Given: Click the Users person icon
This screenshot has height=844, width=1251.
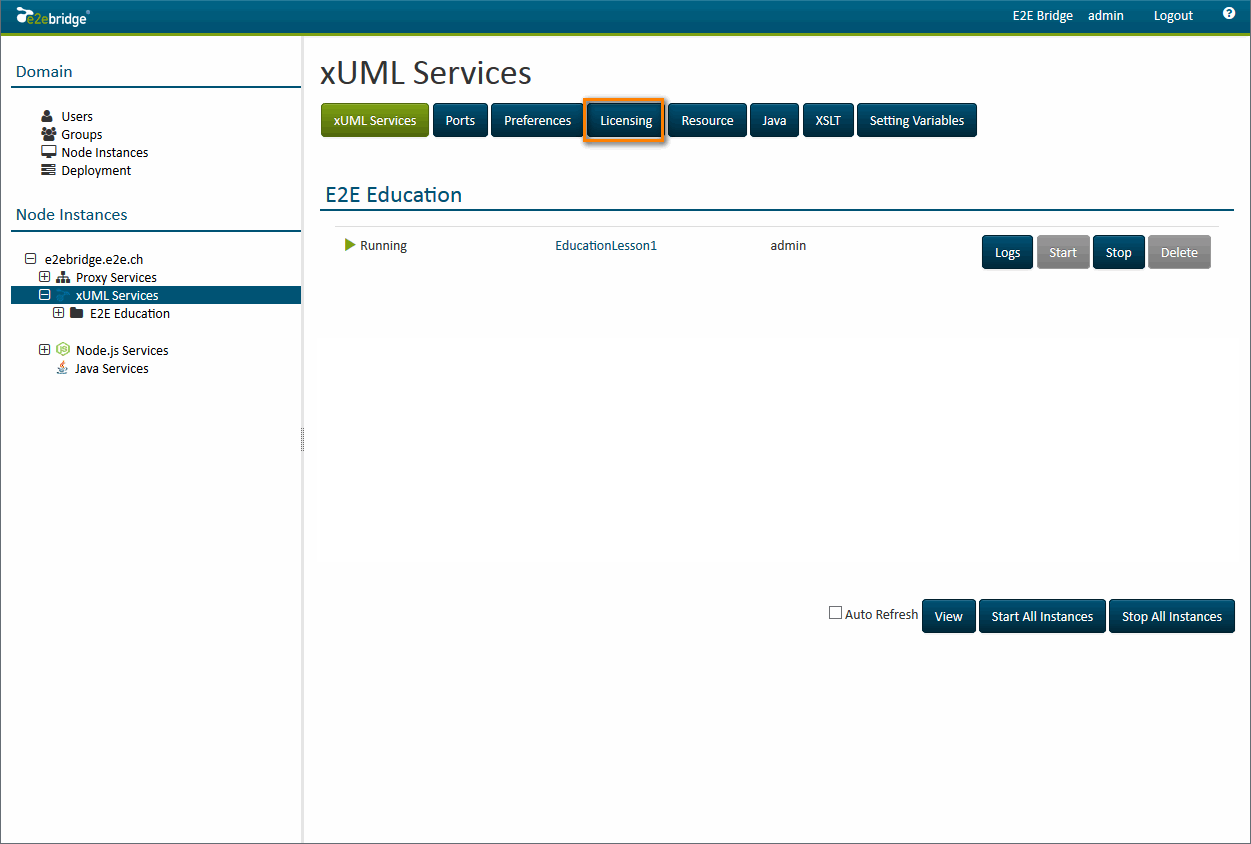Looking at the screenshot, I should [47, 116].
